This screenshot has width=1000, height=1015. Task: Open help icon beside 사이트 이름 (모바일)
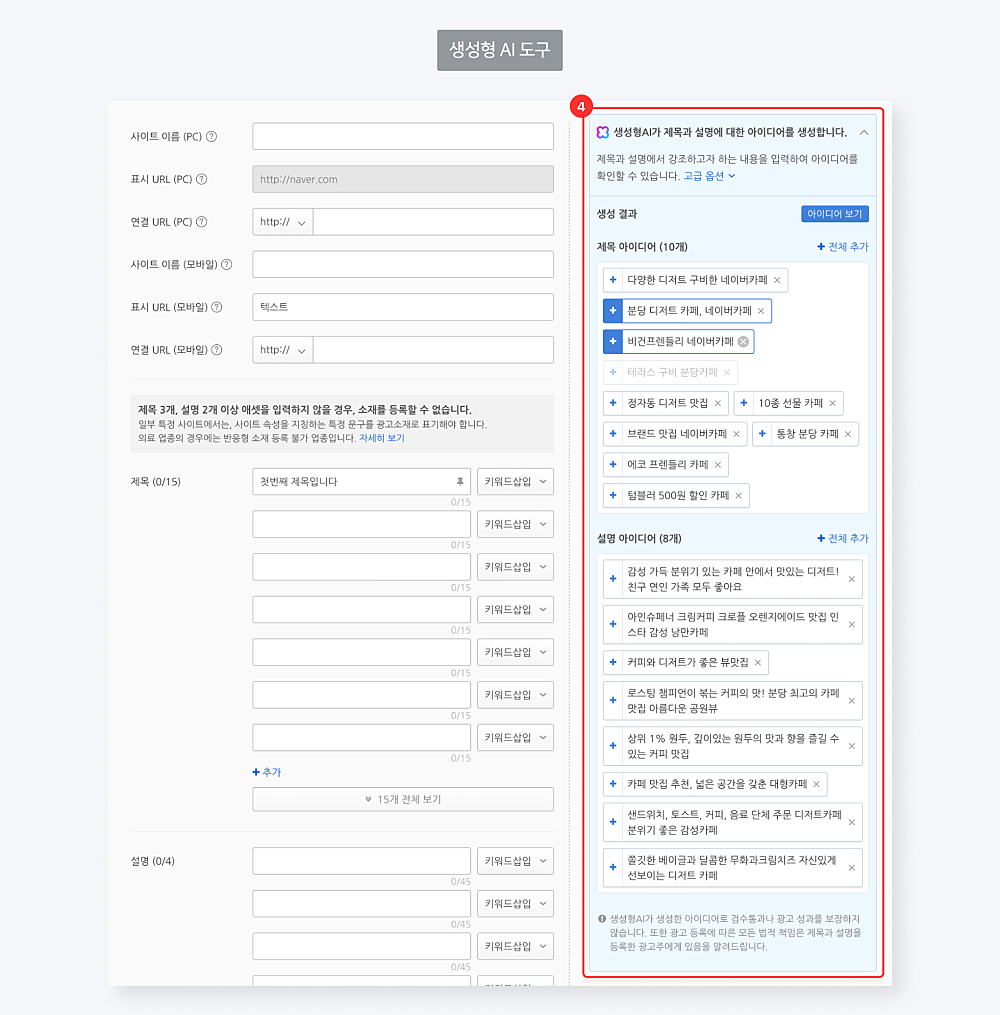[227, 265]
